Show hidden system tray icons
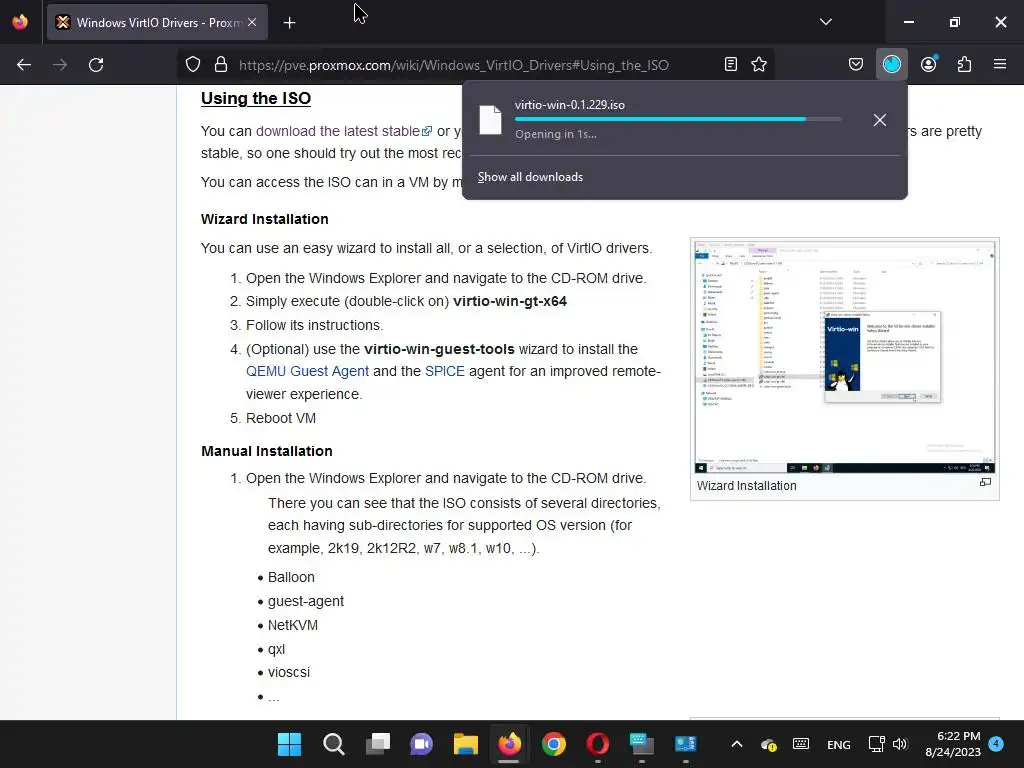1024x768 pixels. (x=737, y=744)
